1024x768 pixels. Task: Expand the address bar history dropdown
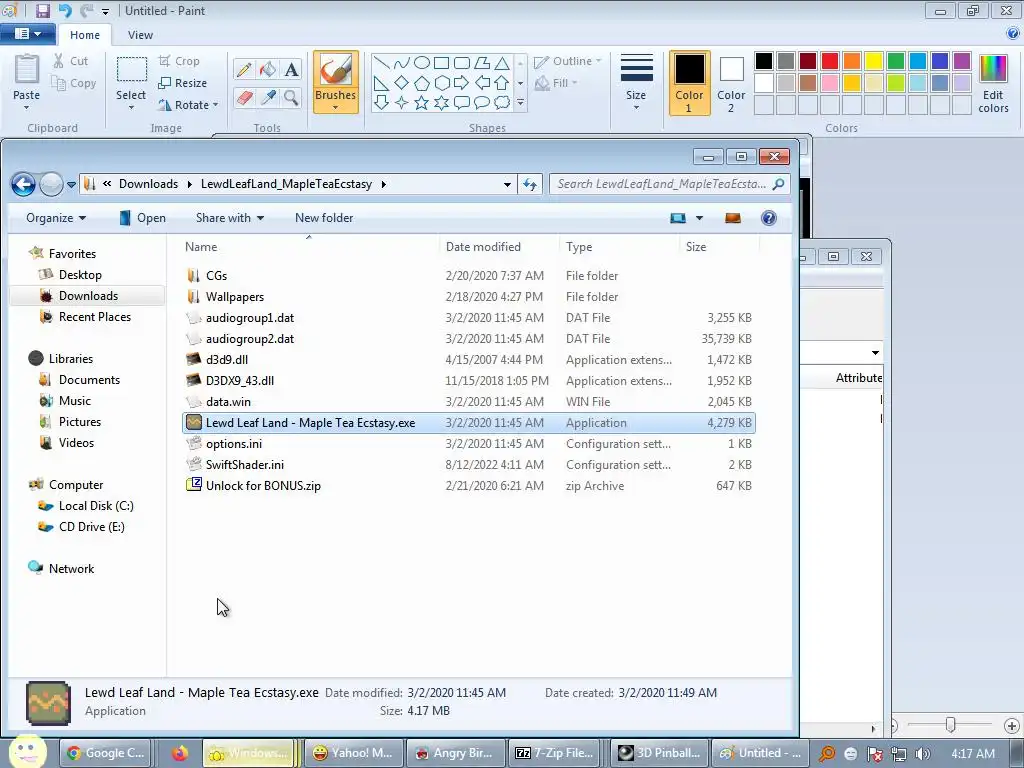pos(507,185)
